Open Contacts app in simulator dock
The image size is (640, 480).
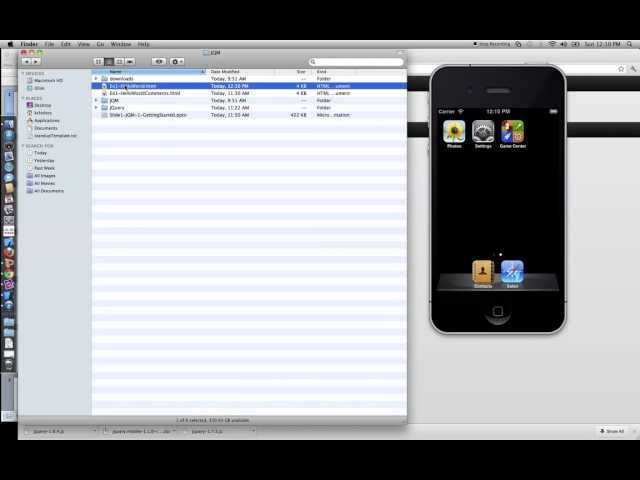pyautogui.click(x=483, y=272)
